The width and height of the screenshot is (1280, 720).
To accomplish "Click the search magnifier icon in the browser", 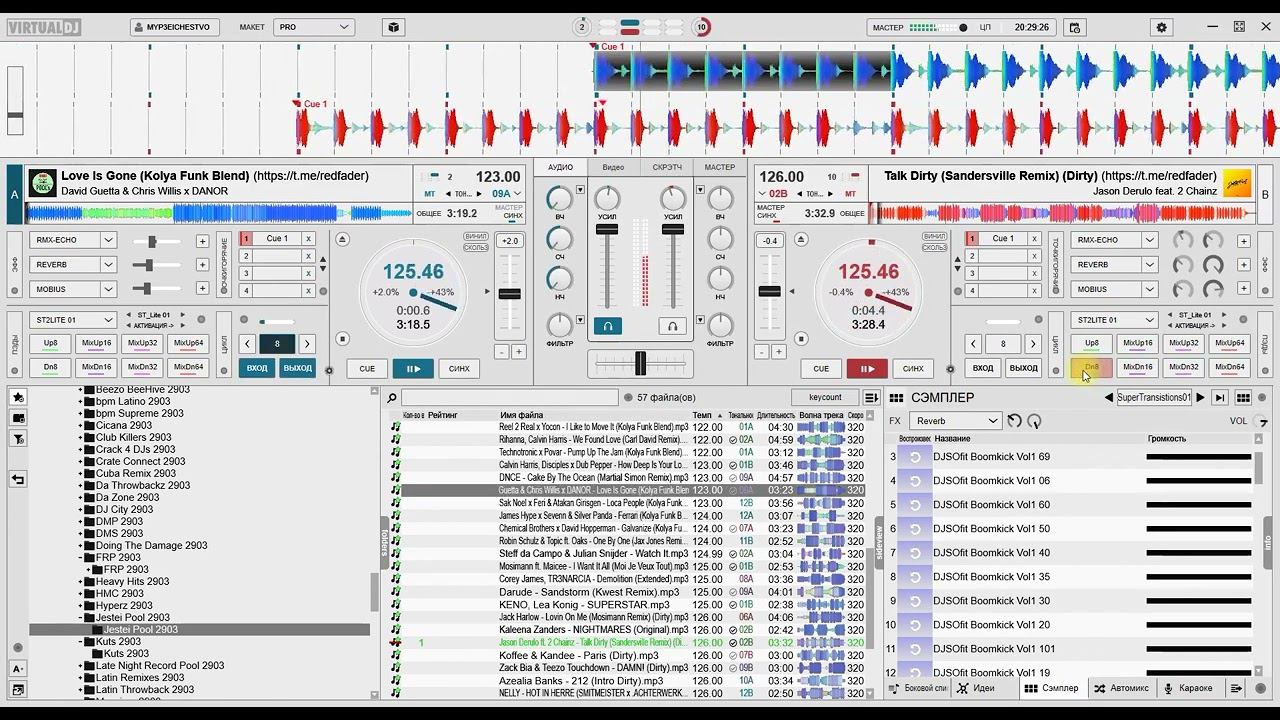I will point(392,398).
